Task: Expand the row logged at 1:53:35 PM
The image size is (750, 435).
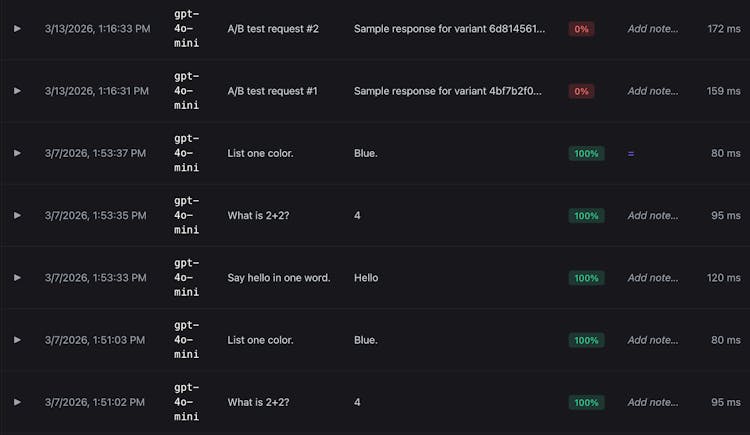Action: [17, 215]
